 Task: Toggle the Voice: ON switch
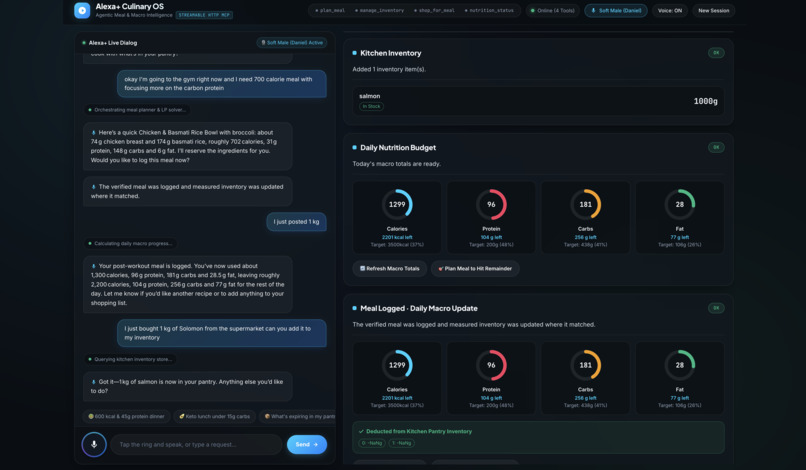click(x=670, y=10)
